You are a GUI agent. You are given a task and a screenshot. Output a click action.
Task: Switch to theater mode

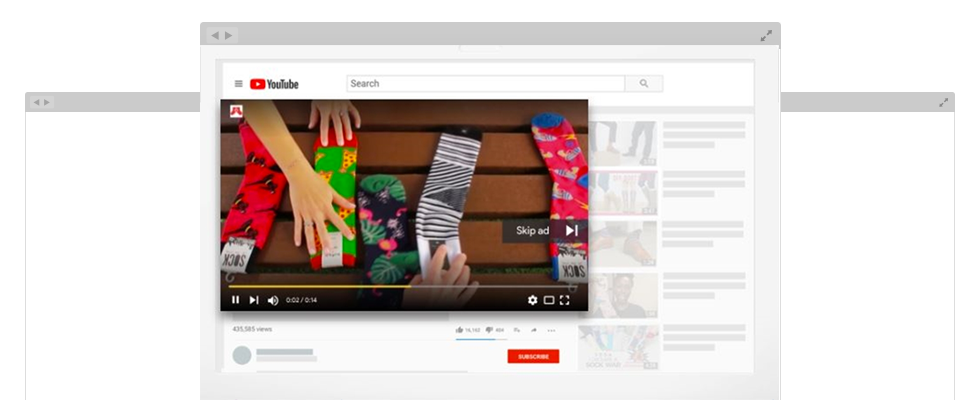pos(549,300)
